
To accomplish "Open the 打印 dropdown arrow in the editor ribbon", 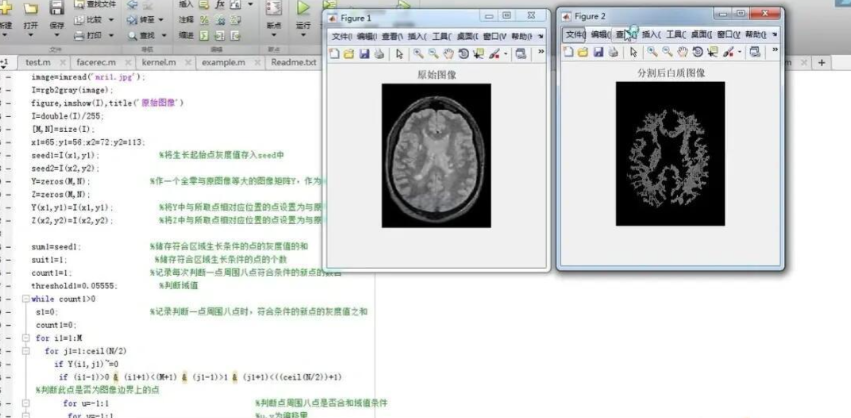I will [x=111, y=35].
